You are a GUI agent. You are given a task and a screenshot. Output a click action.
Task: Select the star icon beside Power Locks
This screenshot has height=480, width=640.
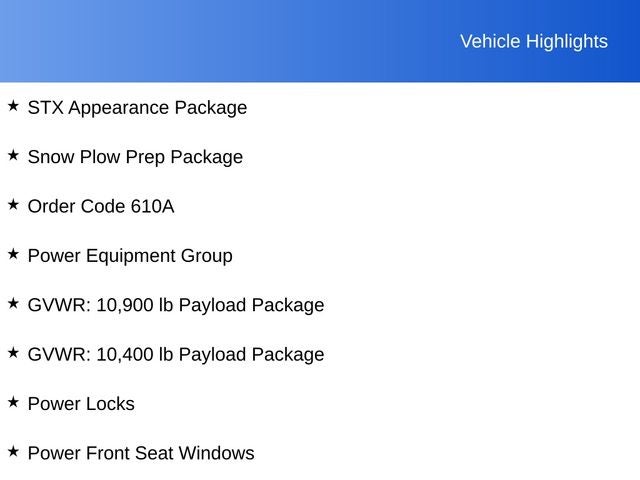click(x=13, y=402)
